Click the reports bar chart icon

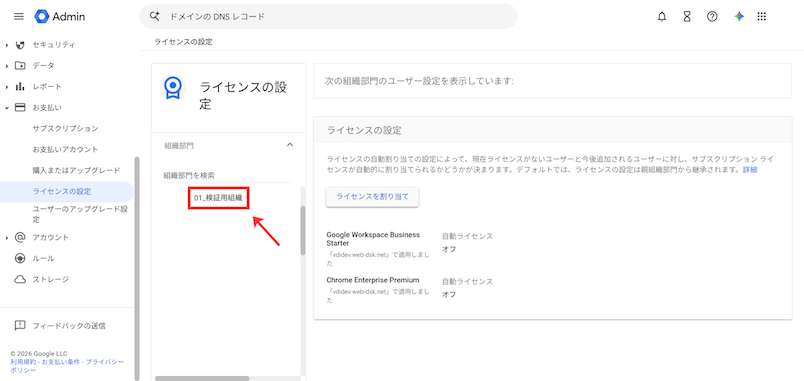(x=21, y=86)
